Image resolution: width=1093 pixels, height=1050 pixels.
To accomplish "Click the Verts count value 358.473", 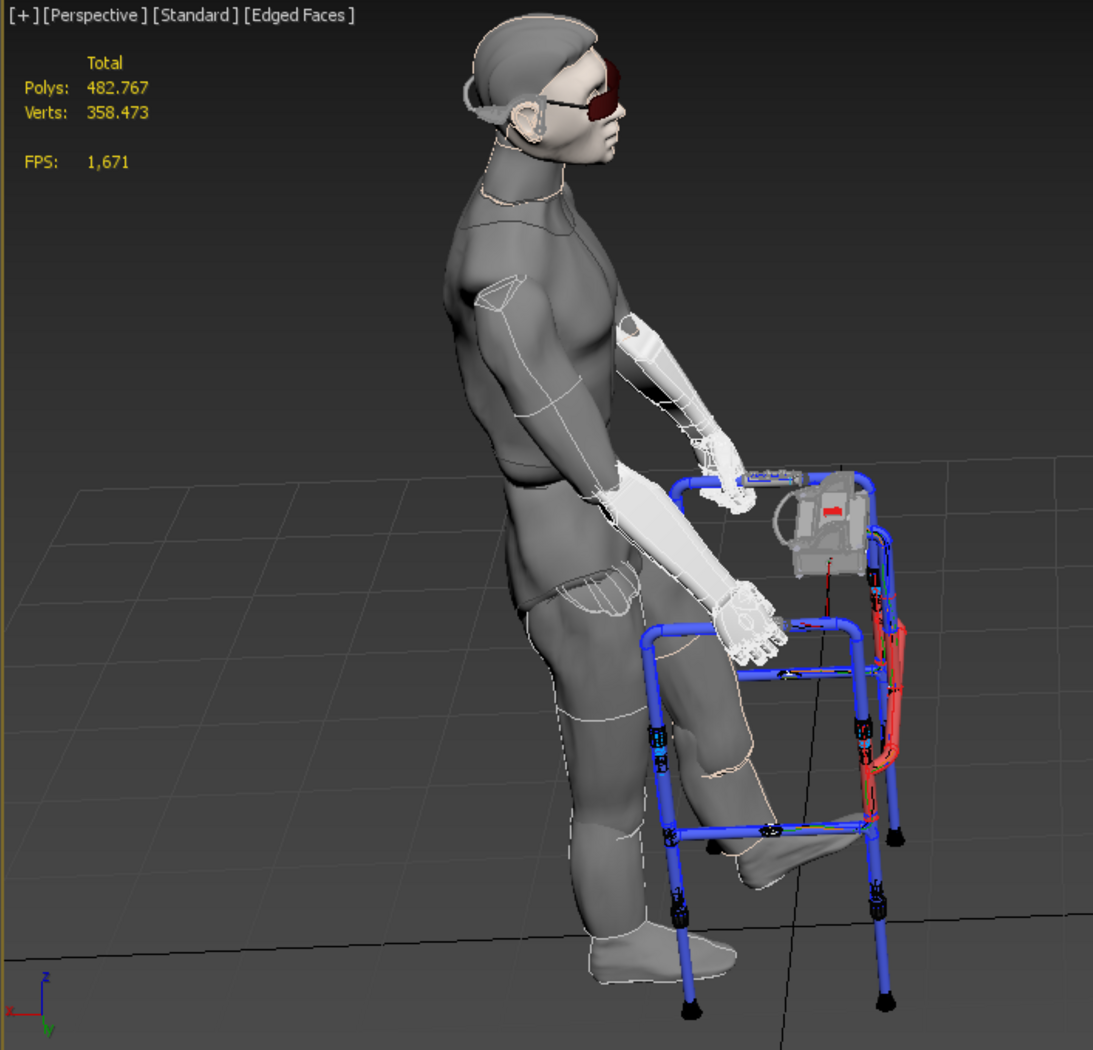I will (x=117, y=112).
